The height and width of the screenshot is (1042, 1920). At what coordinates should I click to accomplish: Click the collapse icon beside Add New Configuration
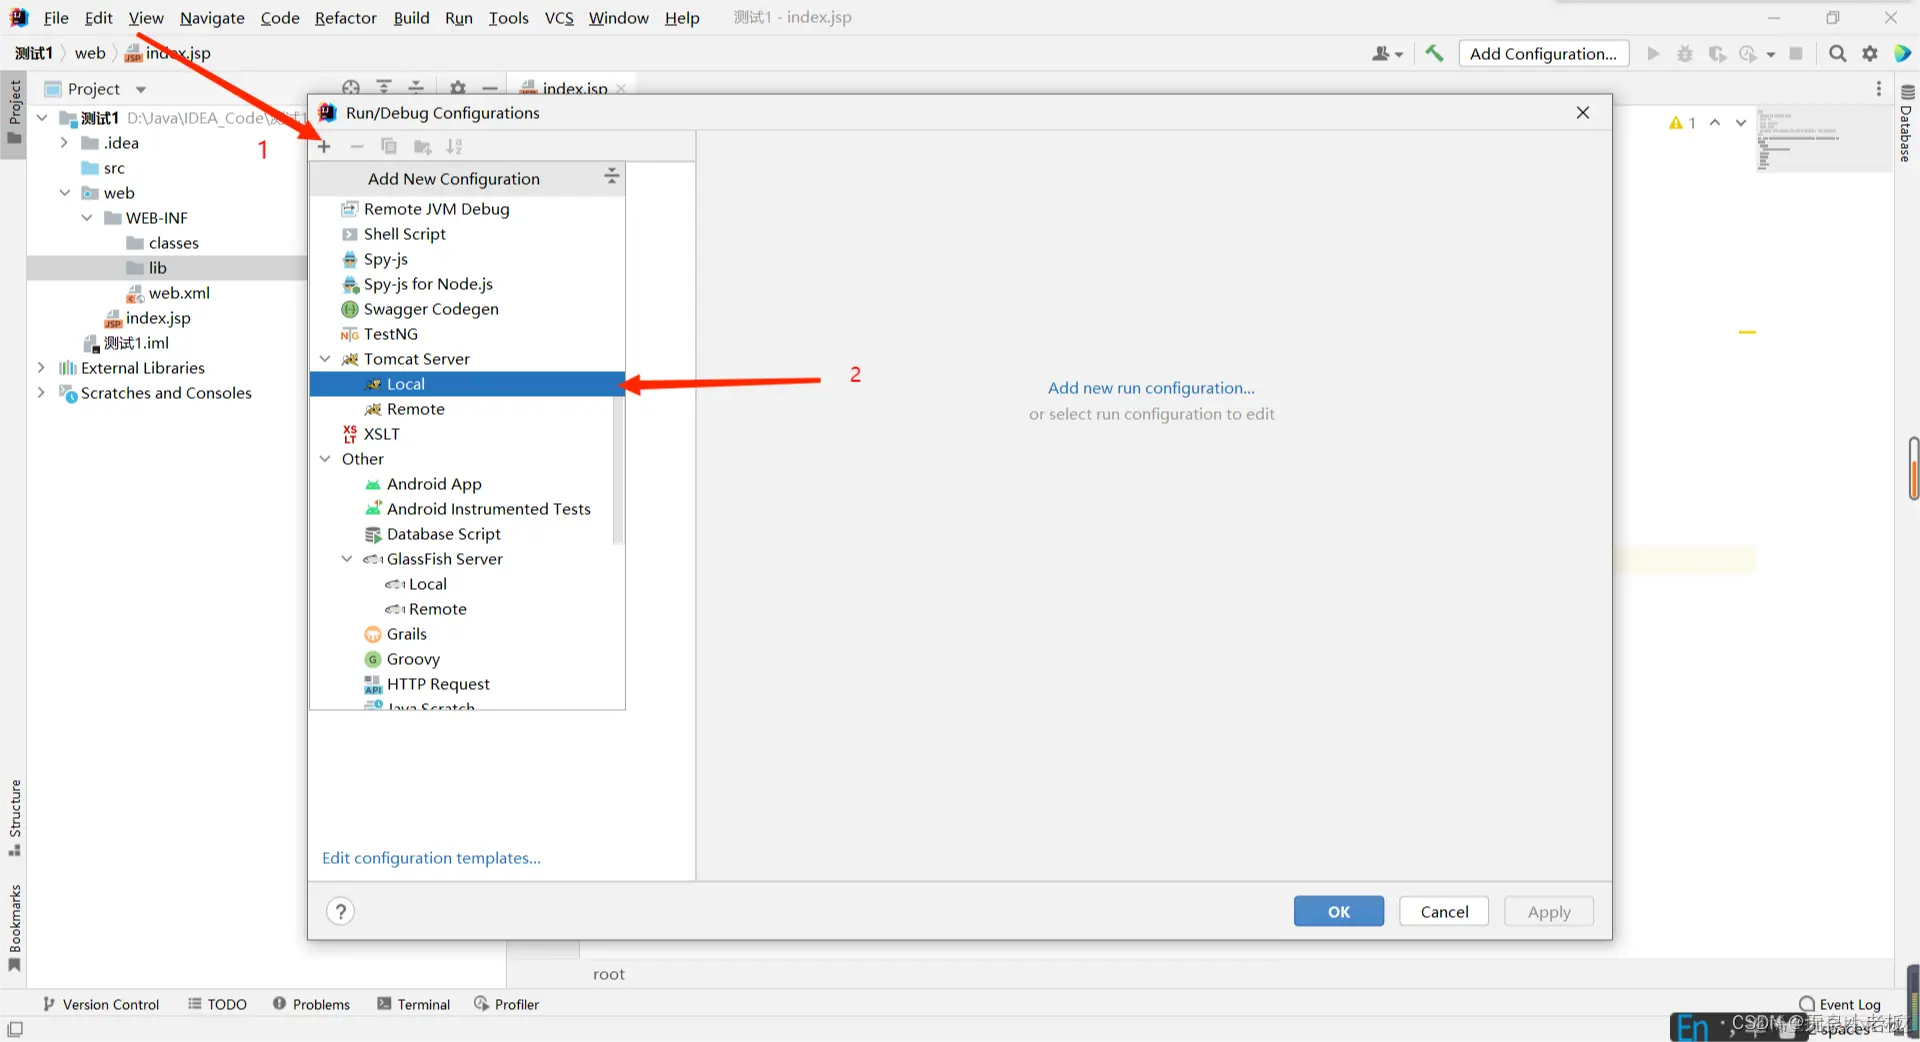pyautogui.click(x=611, y=177)
